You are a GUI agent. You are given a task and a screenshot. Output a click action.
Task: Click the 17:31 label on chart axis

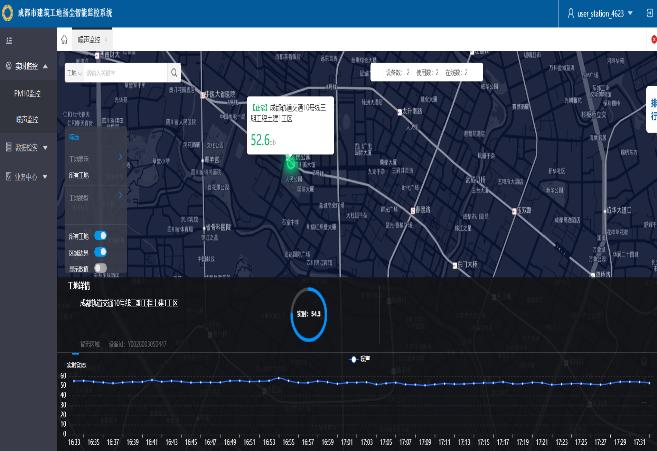(x=639, y=442)
